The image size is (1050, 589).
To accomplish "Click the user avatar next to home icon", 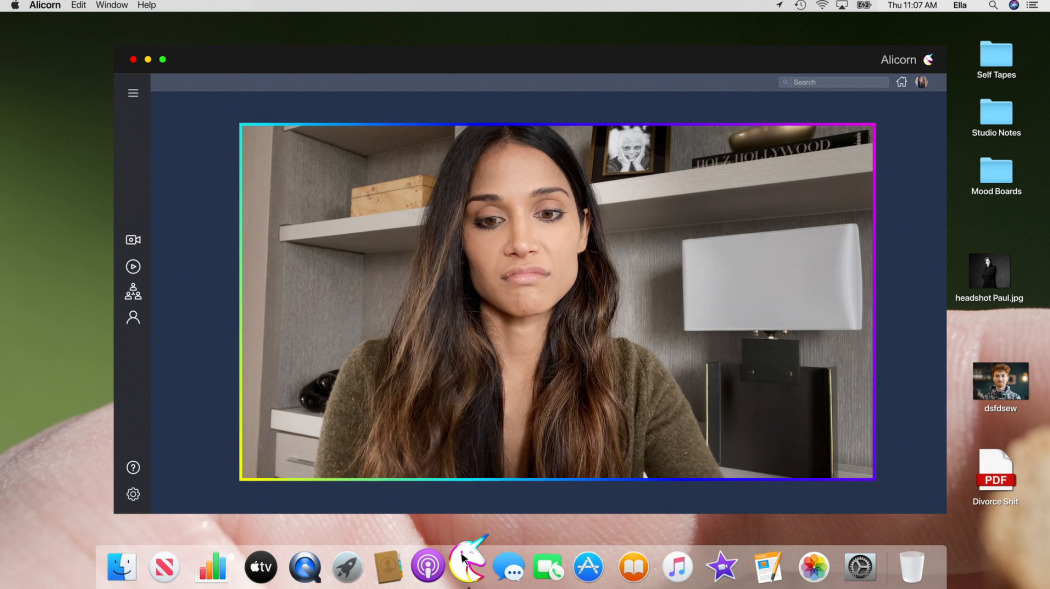I will pos(921,82).
